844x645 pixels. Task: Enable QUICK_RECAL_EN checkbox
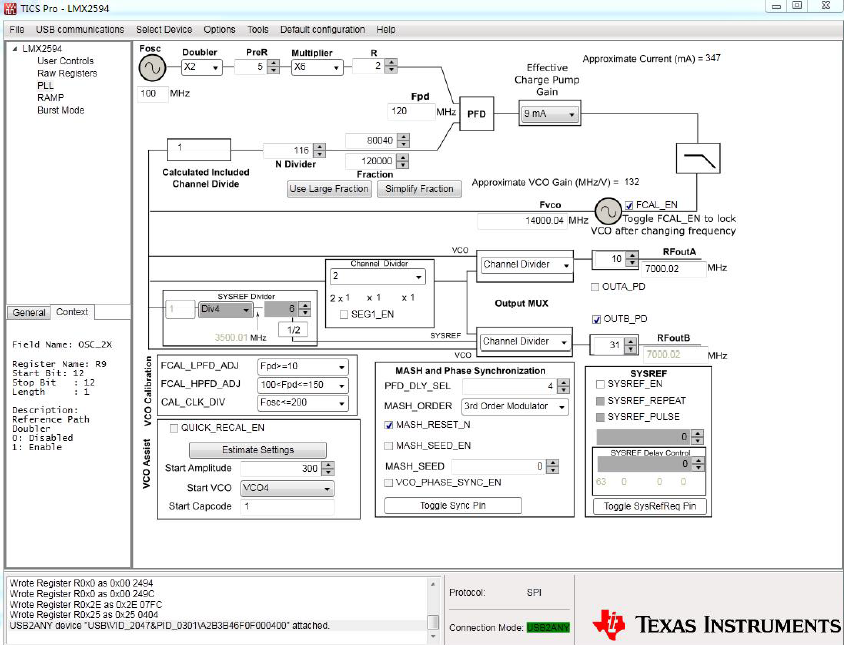[174, 428]
